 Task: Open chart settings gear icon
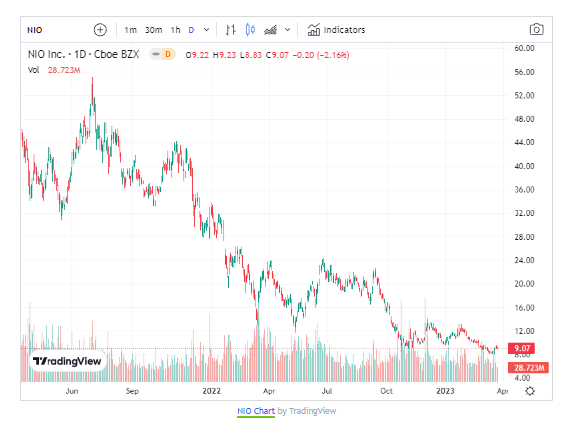click(x=530, y=391)
